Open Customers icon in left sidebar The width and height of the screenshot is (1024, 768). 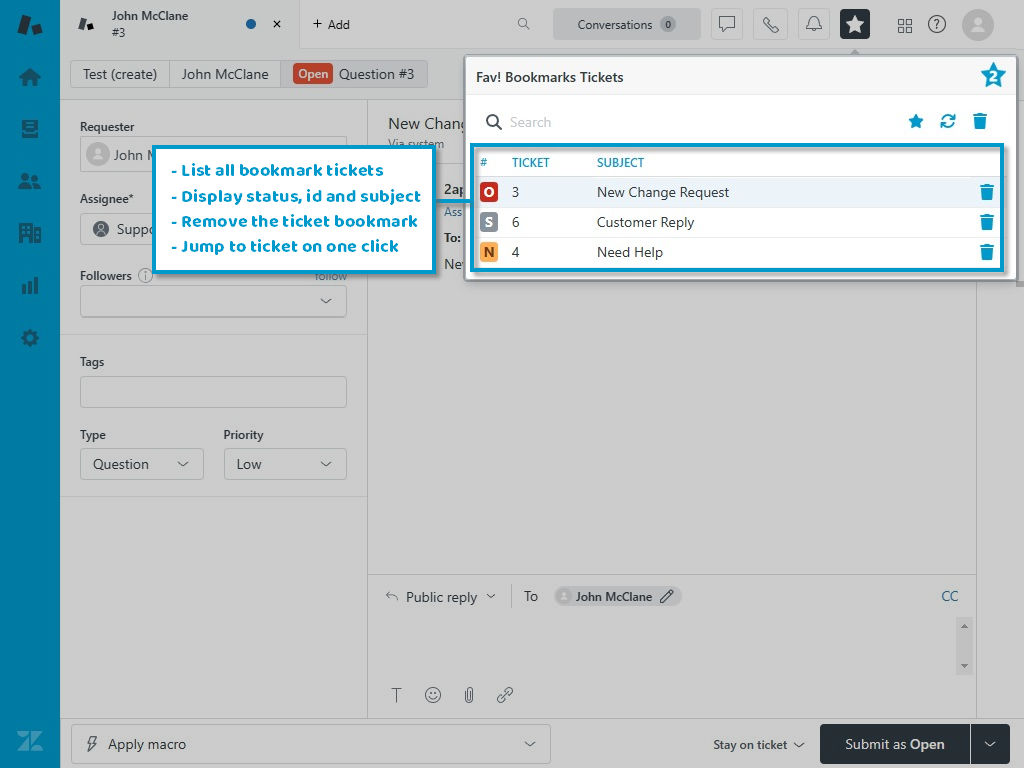click(x=30, y=181)
